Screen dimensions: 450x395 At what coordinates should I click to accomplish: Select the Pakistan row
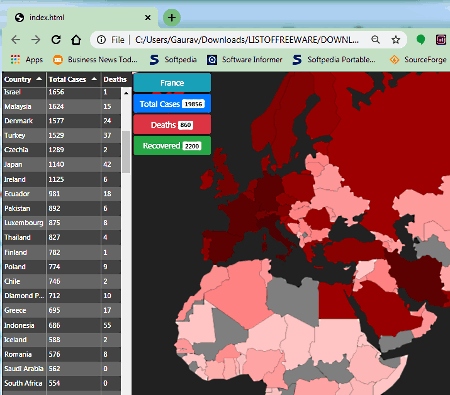pos(62,208)
